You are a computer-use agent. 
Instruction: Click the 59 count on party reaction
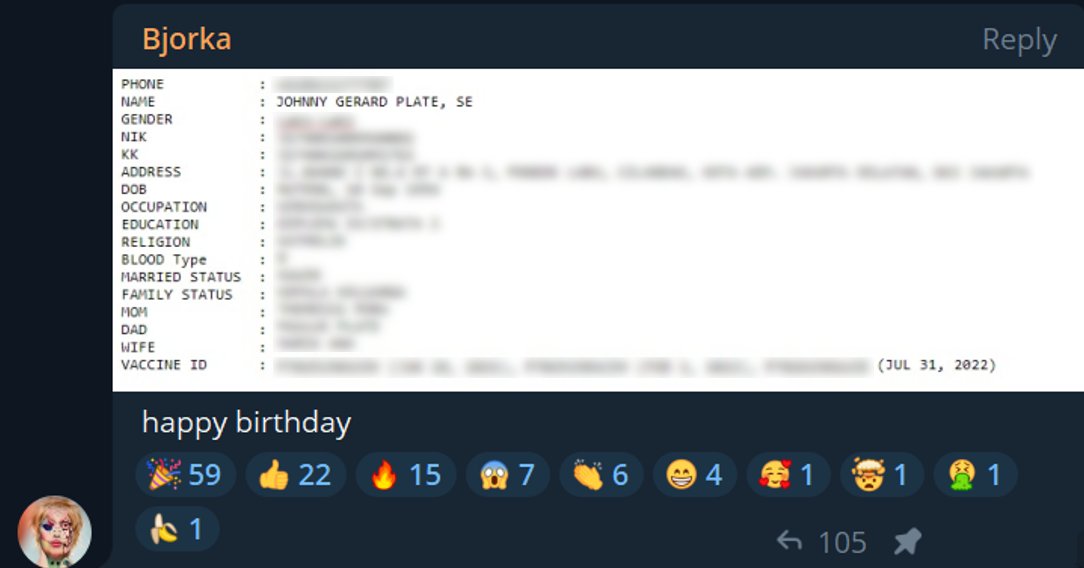[x=205, y=475]
